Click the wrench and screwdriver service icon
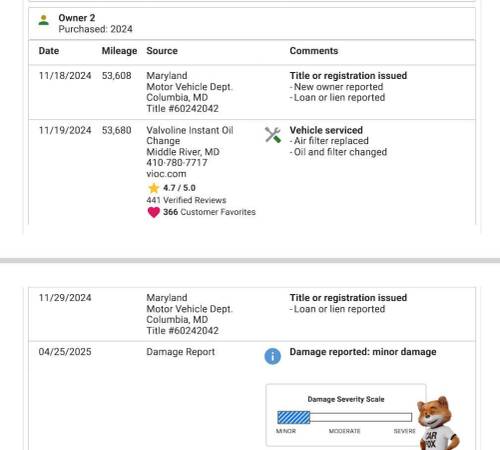500x450 pixels. point(273,135)
